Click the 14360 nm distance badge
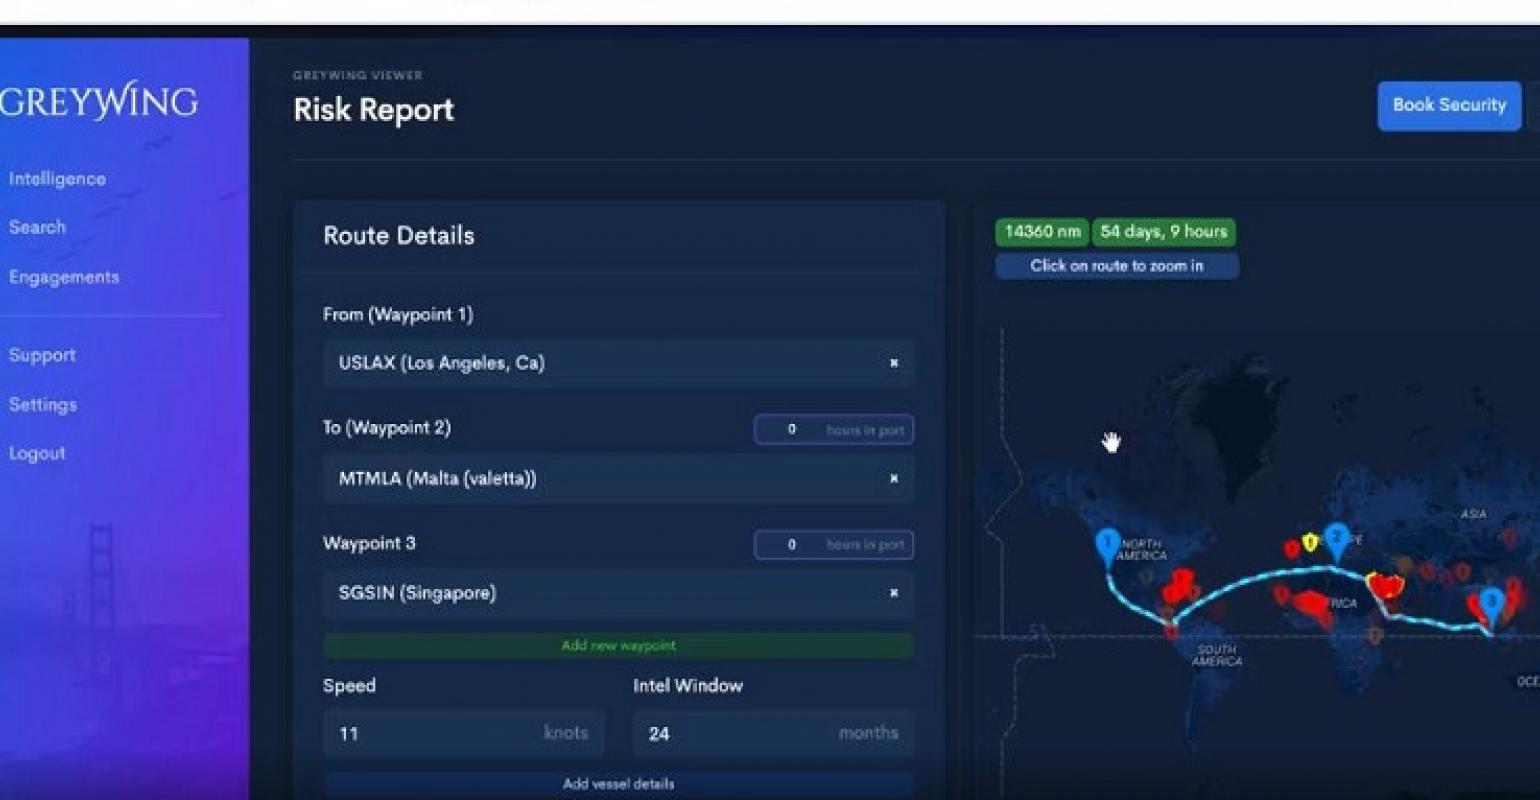Screen dimensions: 1540x800 pos(1042,232)
